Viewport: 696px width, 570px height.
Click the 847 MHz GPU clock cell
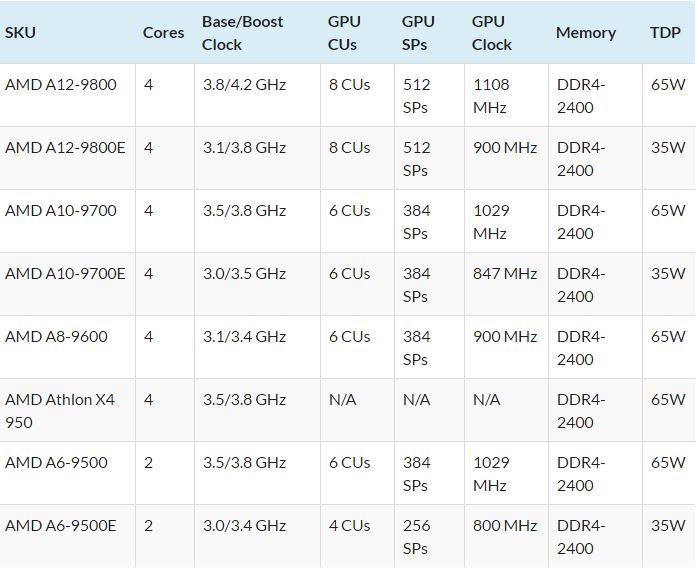505,274
